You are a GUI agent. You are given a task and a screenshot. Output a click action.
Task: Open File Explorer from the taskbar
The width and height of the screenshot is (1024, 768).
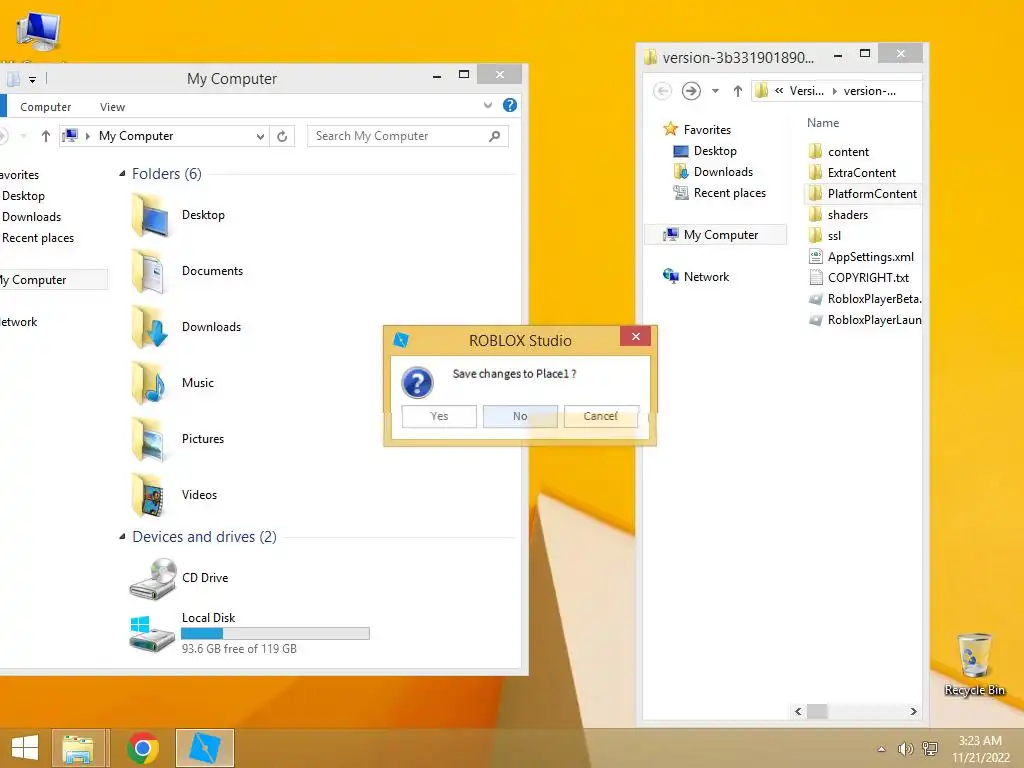[79, 748]
